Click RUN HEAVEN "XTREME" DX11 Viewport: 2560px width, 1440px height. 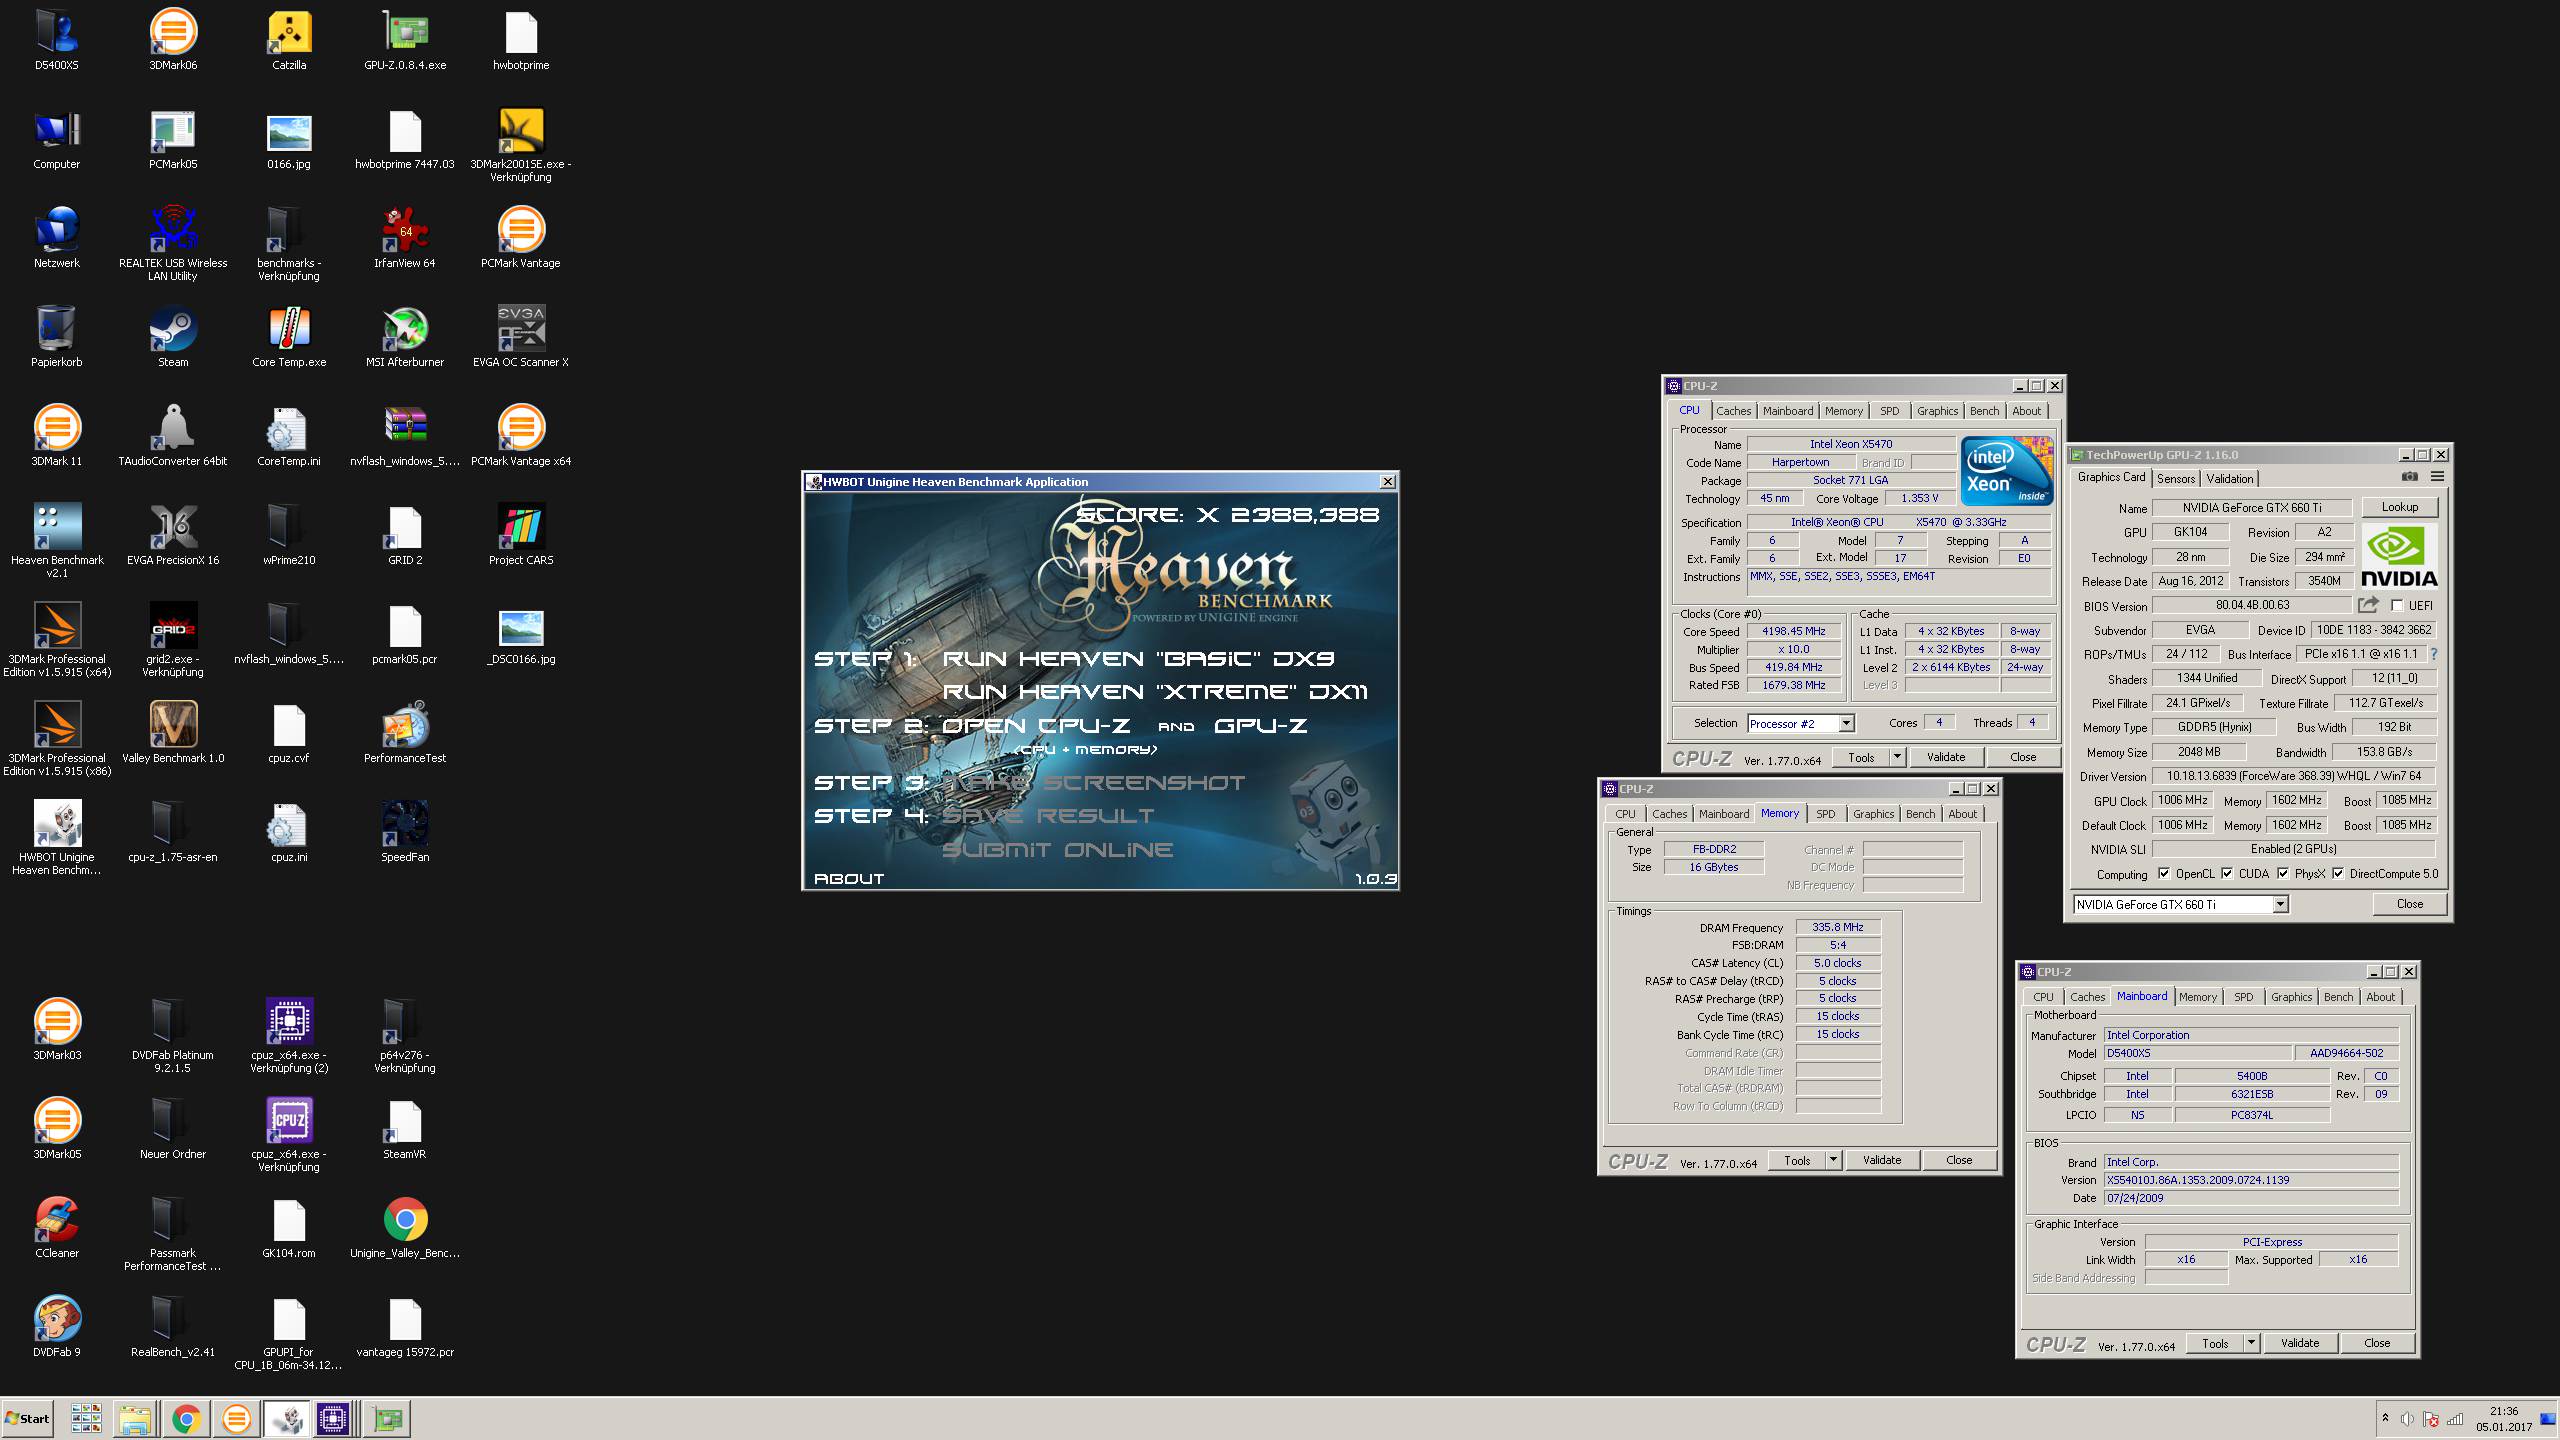click(1155, 692)
